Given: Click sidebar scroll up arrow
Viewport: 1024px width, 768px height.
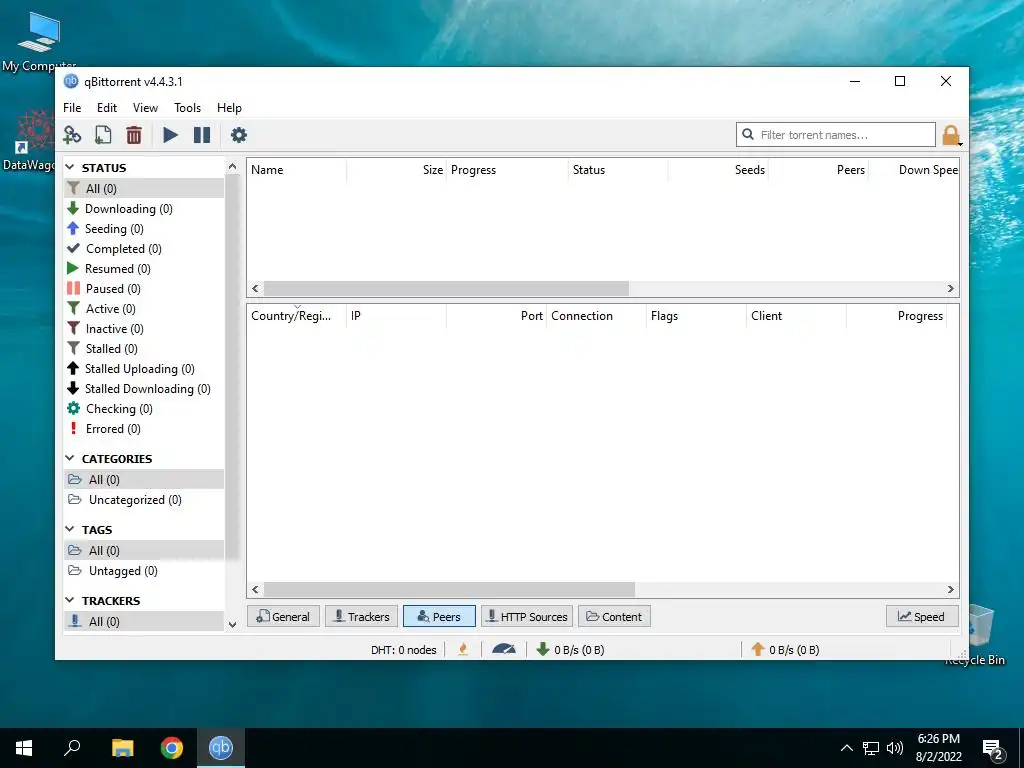Looking at the screenshot, I should pyautogui.click(x=232, y=167).
